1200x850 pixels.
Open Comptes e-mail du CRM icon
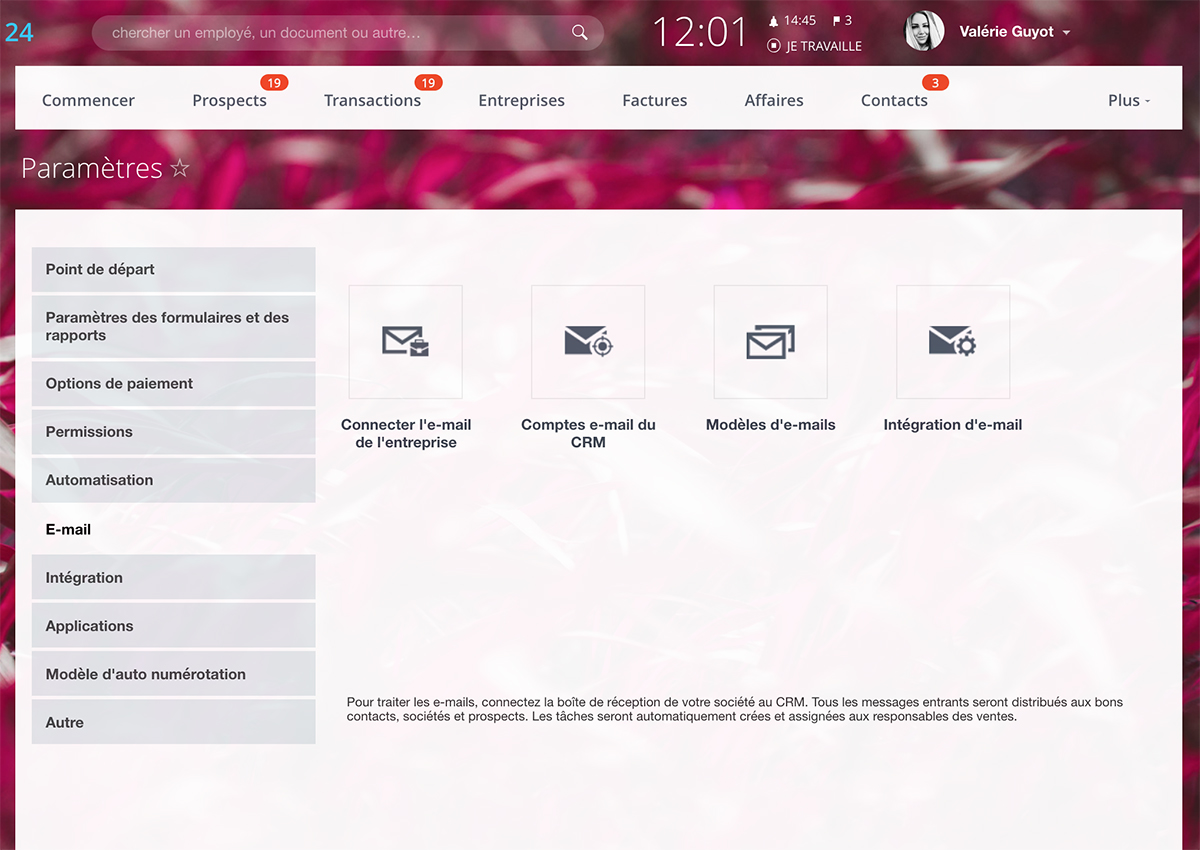(588, 342)
